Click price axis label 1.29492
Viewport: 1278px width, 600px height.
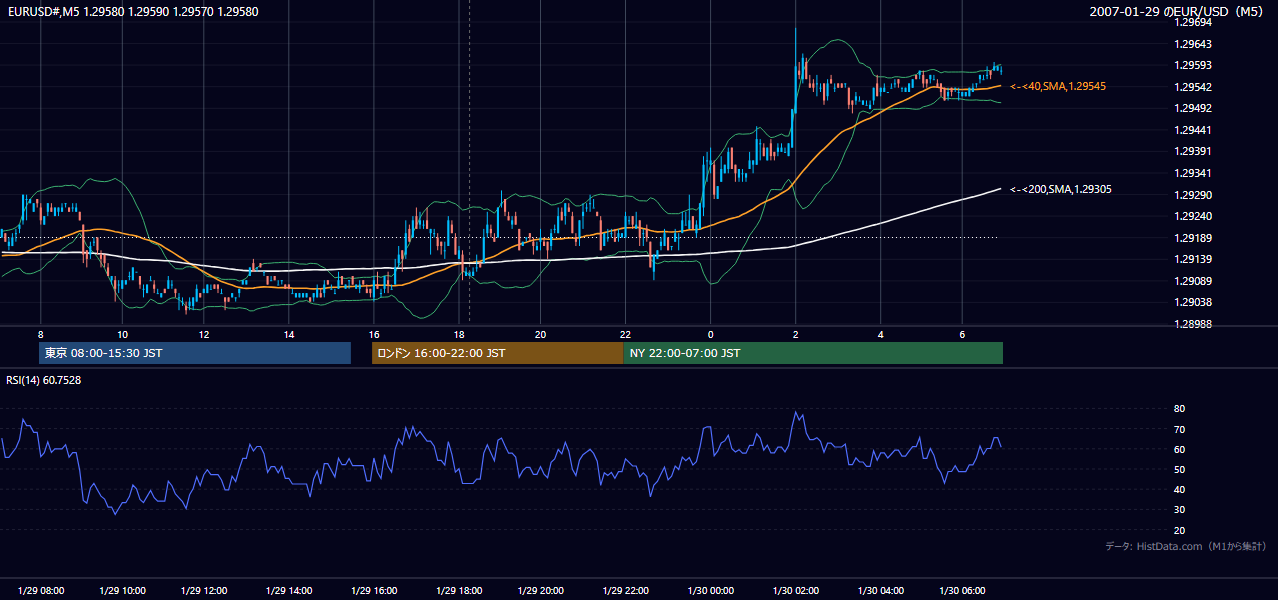point(1194,109)
